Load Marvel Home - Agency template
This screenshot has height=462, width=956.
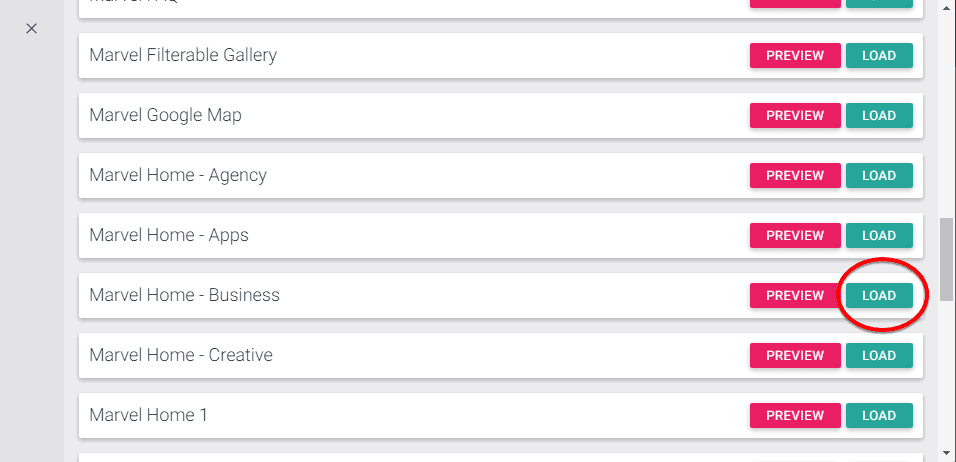click(879, 176)
